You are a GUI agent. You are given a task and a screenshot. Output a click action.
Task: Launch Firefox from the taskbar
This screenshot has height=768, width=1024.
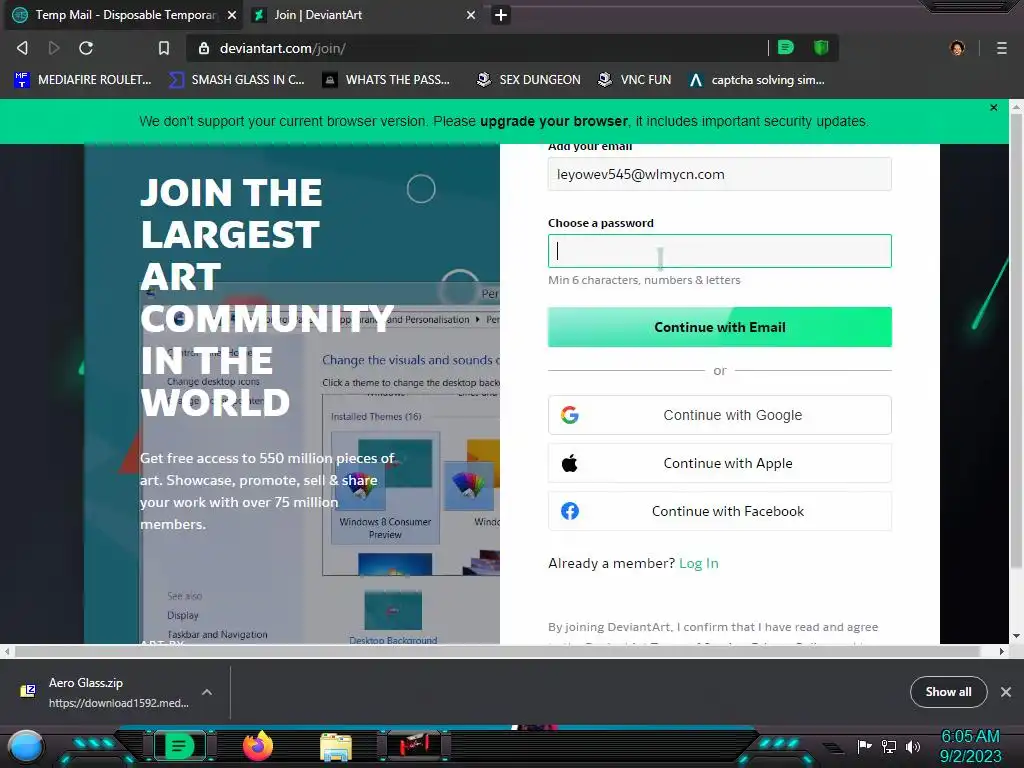coord(258,746)
